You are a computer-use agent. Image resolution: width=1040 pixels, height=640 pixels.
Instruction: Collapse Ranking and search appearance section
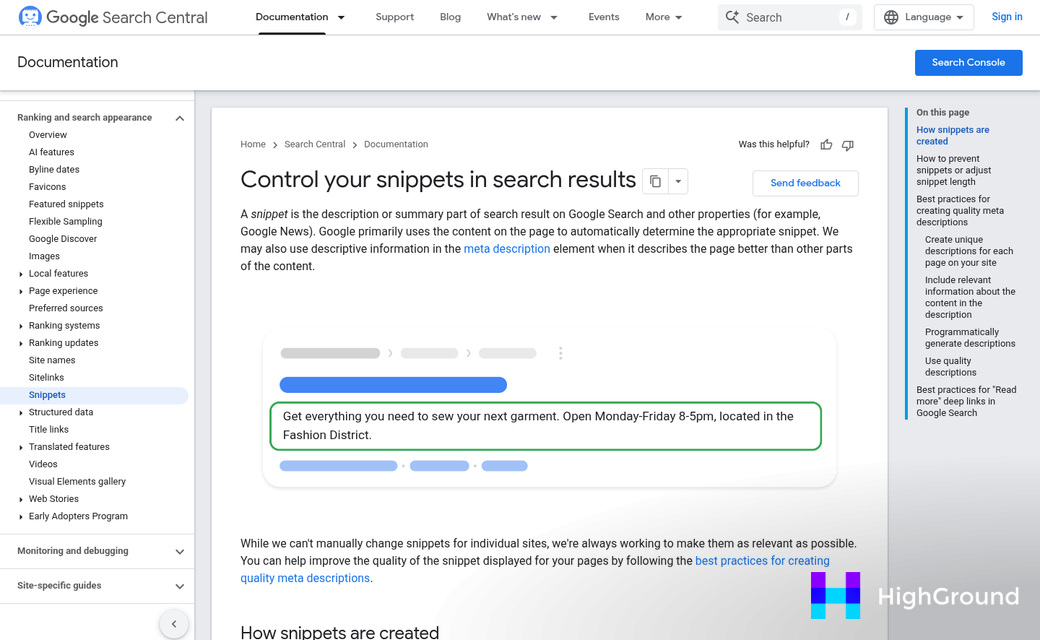(179, 118)
